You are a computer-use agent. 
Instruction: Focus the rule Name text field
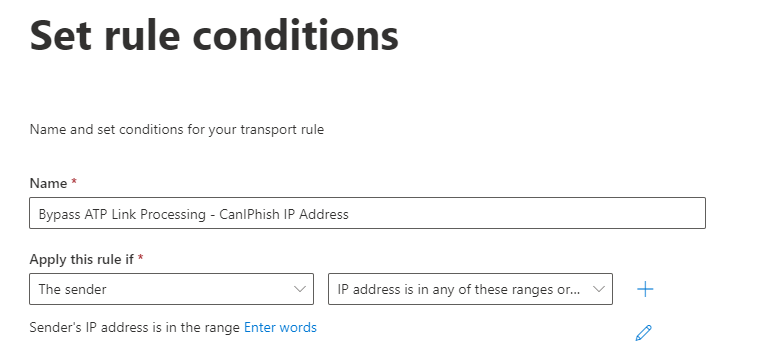[x=367, y=213]
